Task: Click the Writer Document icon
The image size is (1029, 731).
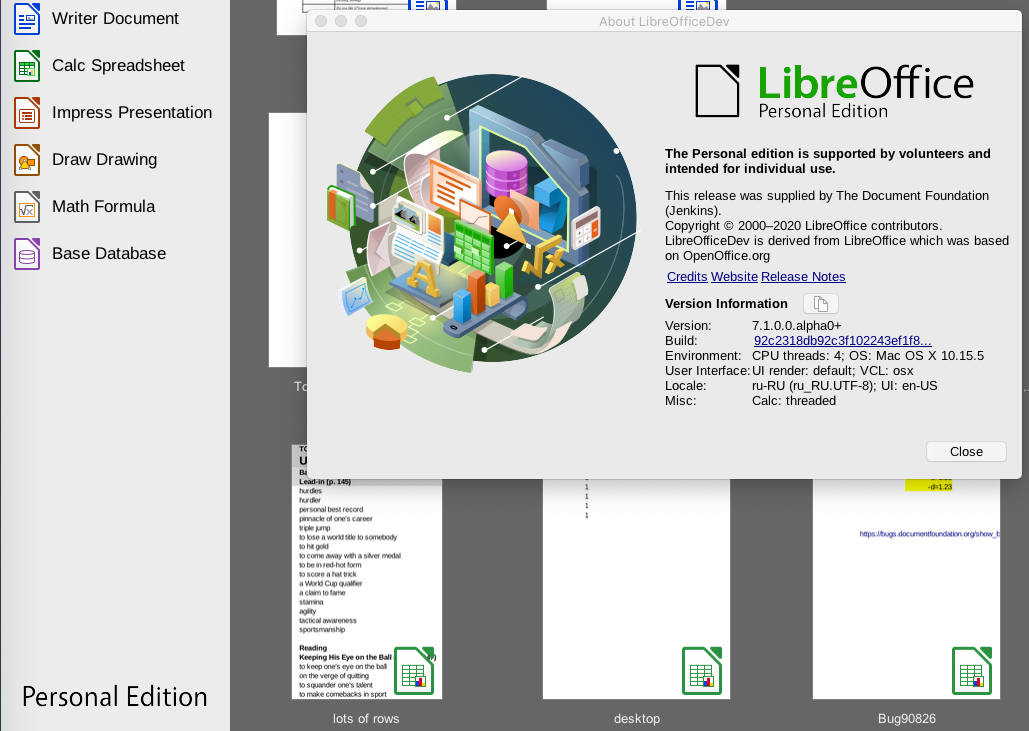Action: (x=27, y=18)
